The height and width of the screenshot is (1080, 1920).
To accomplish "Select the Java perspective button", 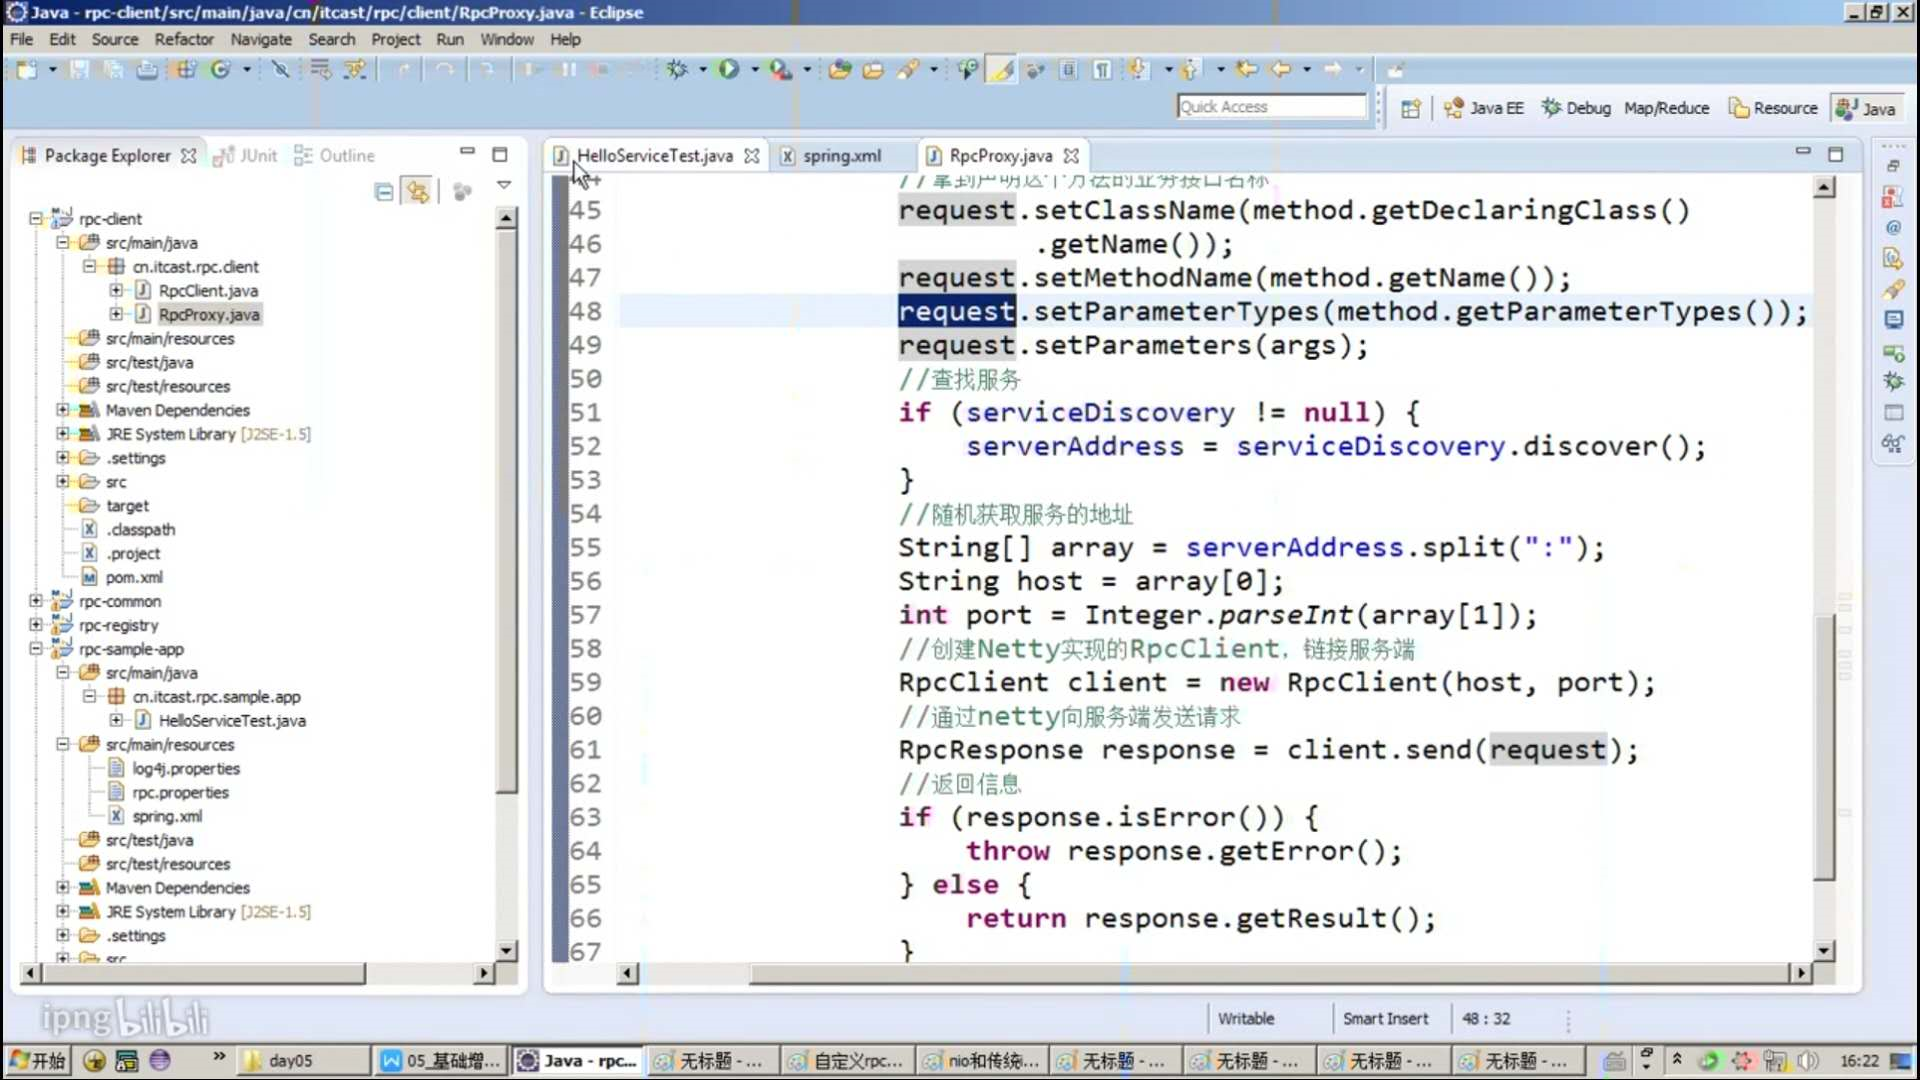I will coord(1866,109).
